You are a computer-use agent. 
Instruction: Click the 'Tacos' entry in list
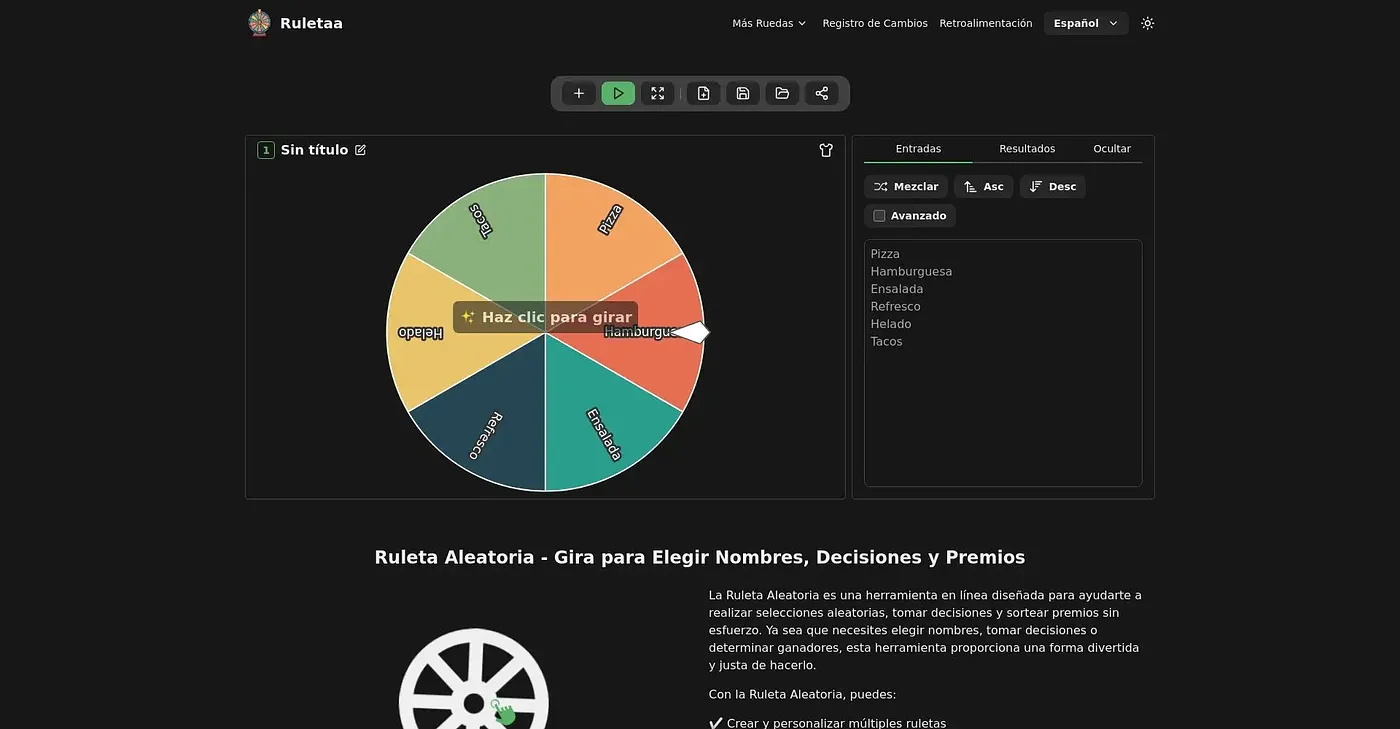click(x=886, y=342)
